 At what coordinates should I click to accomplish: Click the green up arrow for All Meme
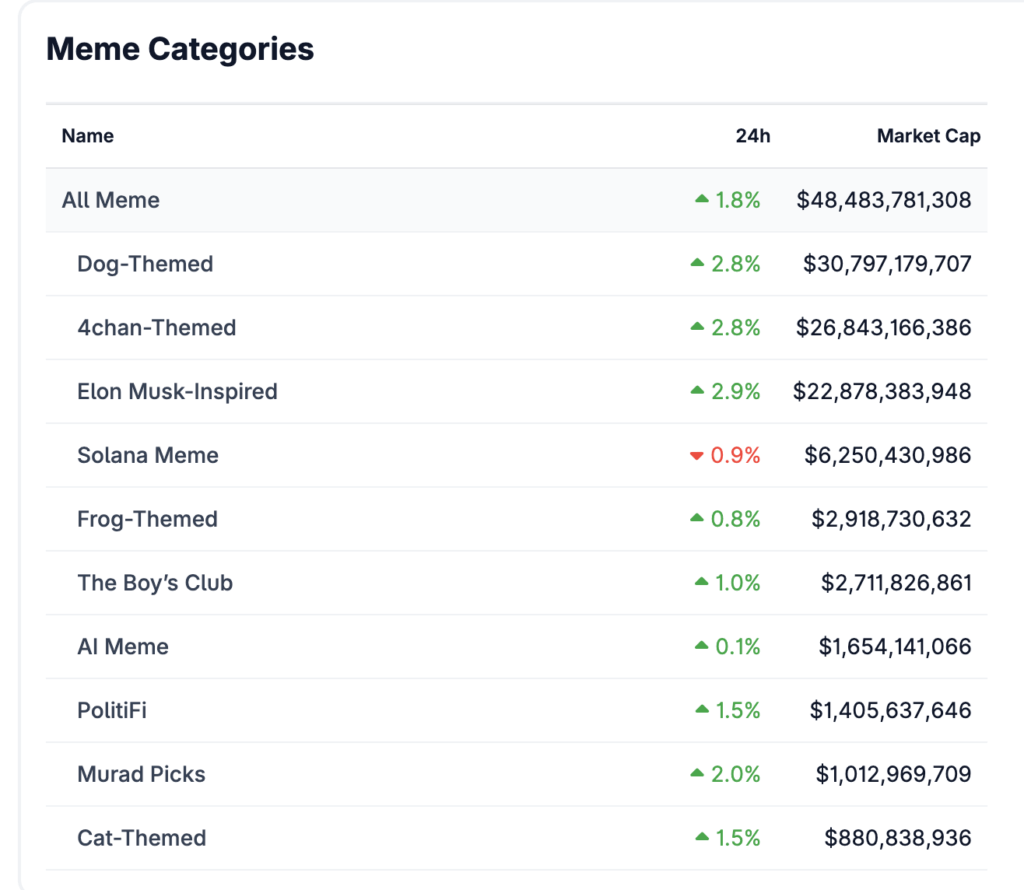pyautogui.click(x=702, y=199)
